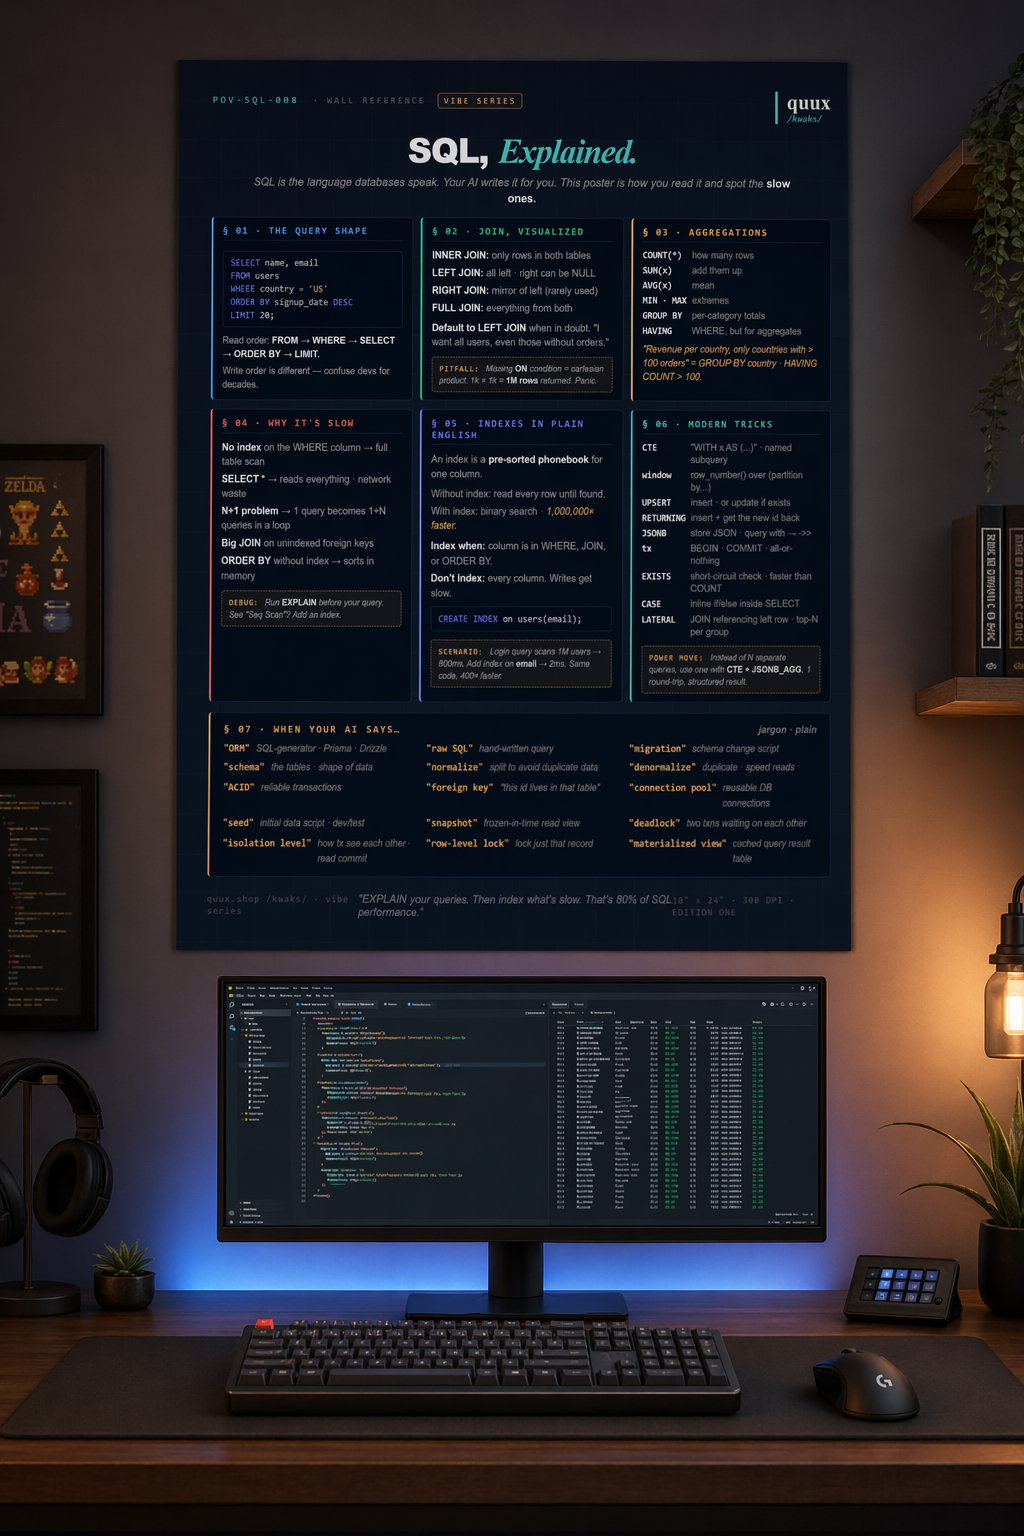The height and width of the screenshot is (1536, 1024).
Task: Click the settings gear at the monitor window's top right
Action: tap(802, 988)
